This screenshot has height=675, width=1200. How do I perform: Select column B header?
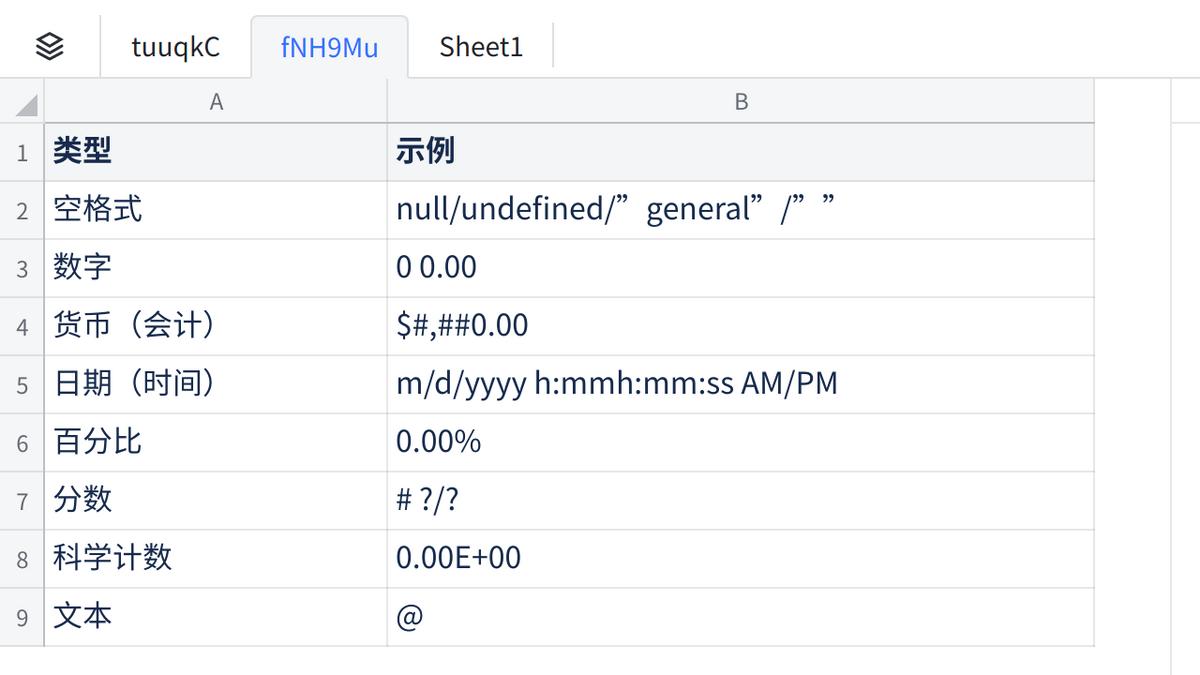point(740,100)
